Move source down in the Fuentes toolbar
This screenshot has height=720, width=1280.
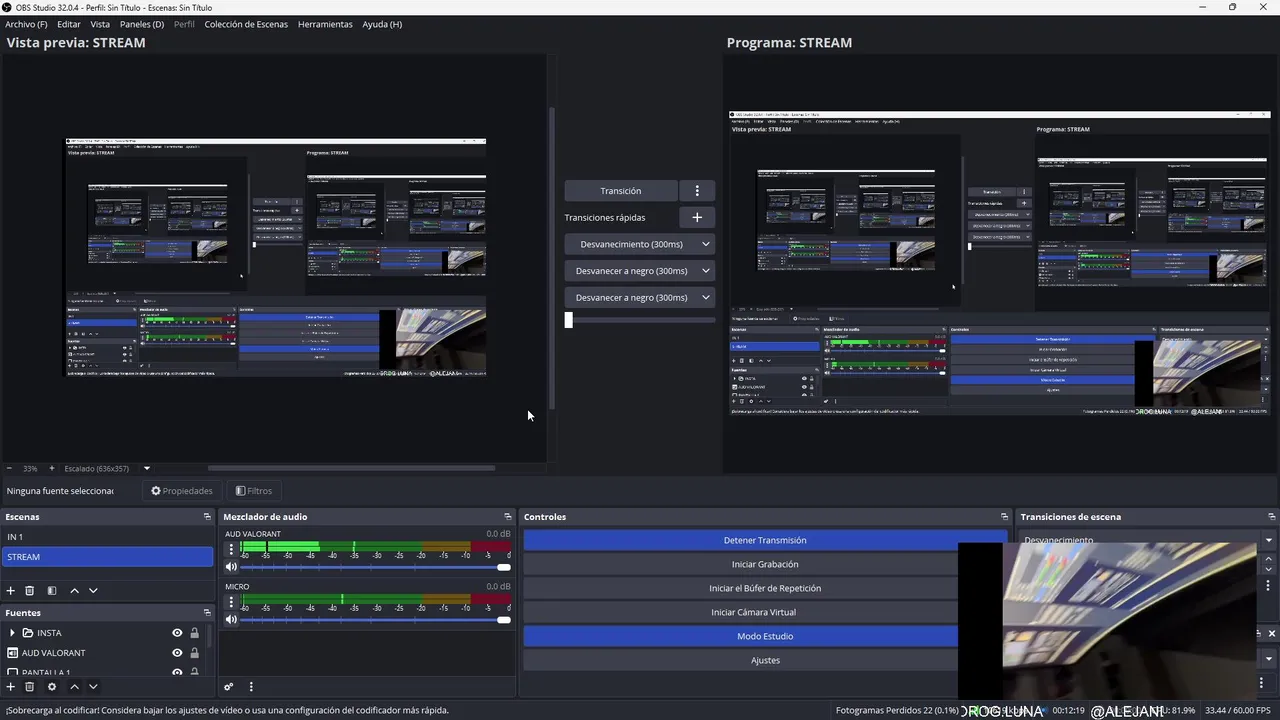click(x=93, y=687)
